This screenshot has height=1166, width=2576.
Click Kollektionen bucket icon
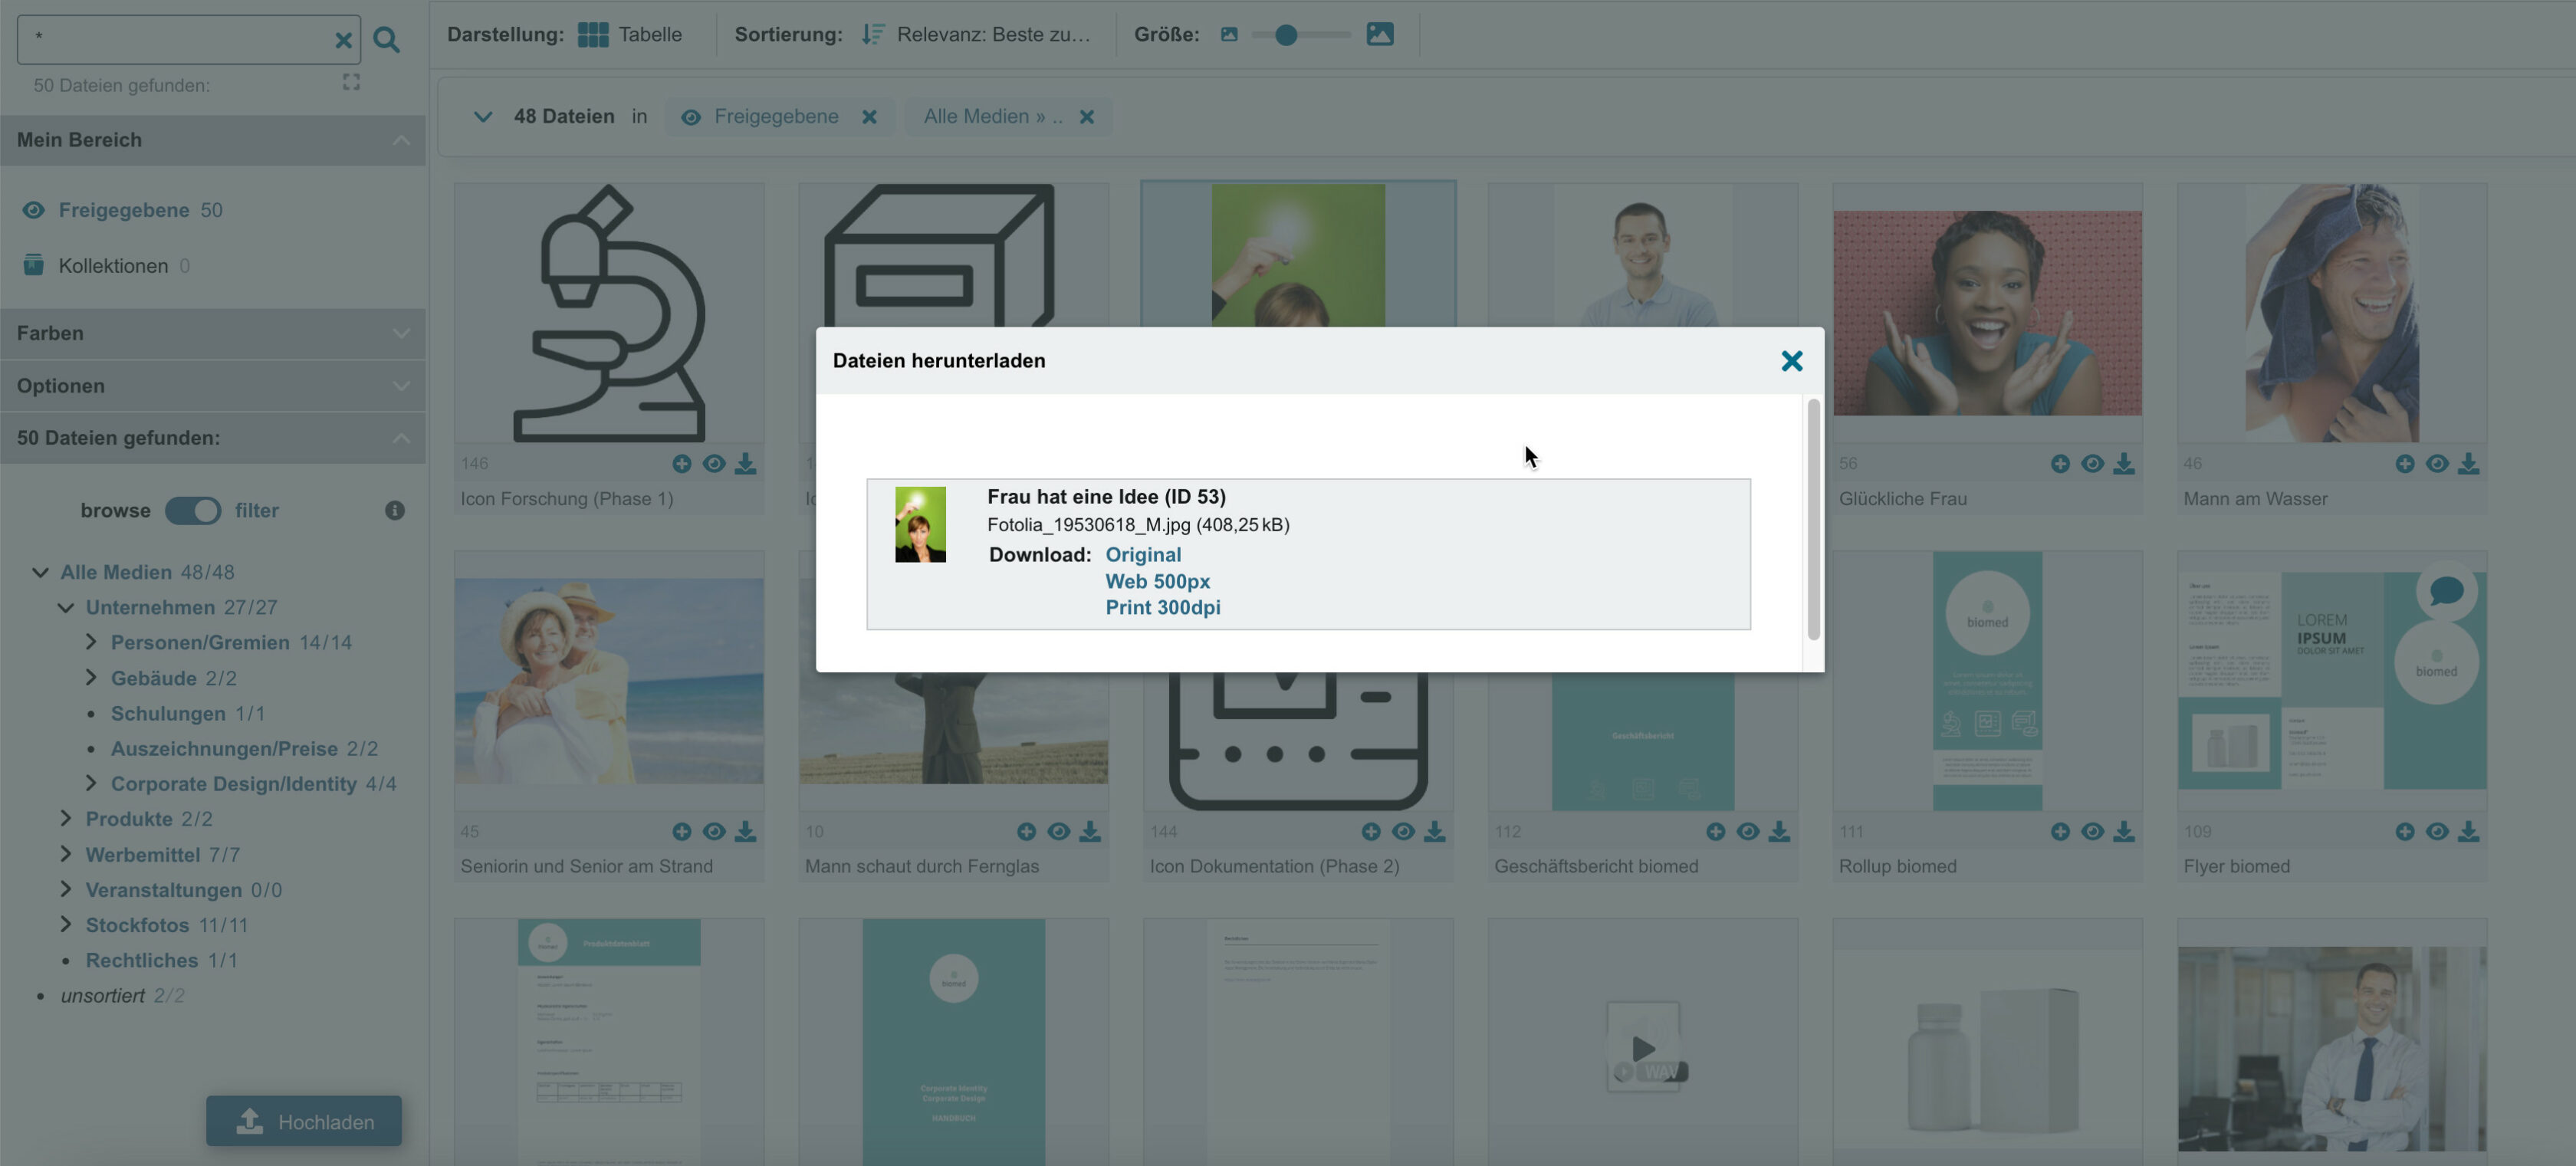(33, 265)
